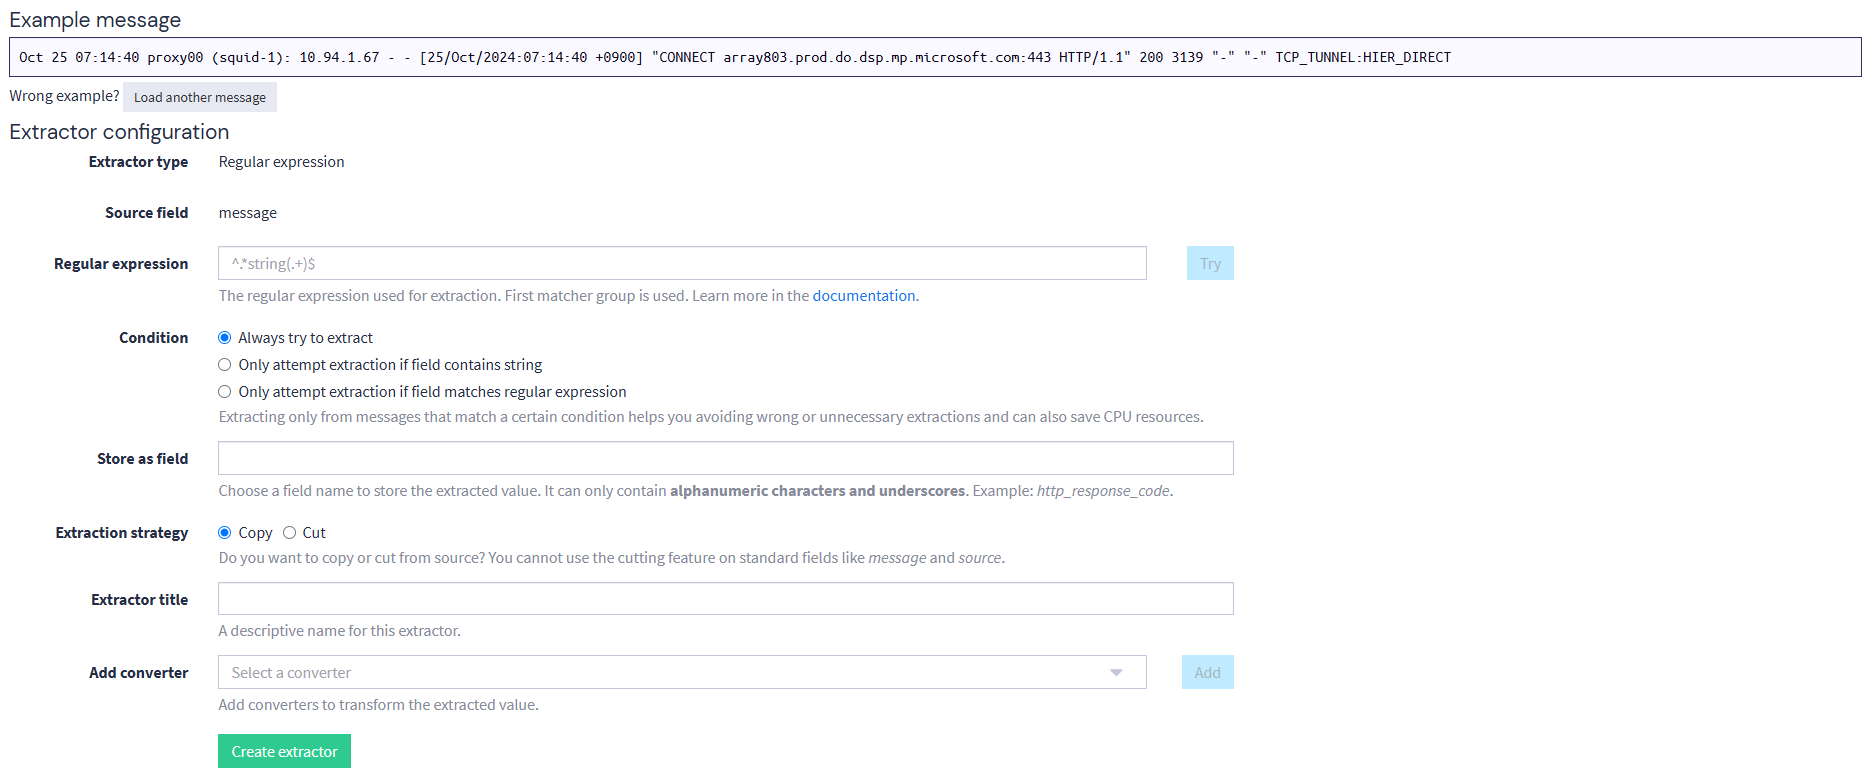The height and width of the screenshot is (772, 1872).
Task: Click the 'Load another message' button
Action: point(200,97)
